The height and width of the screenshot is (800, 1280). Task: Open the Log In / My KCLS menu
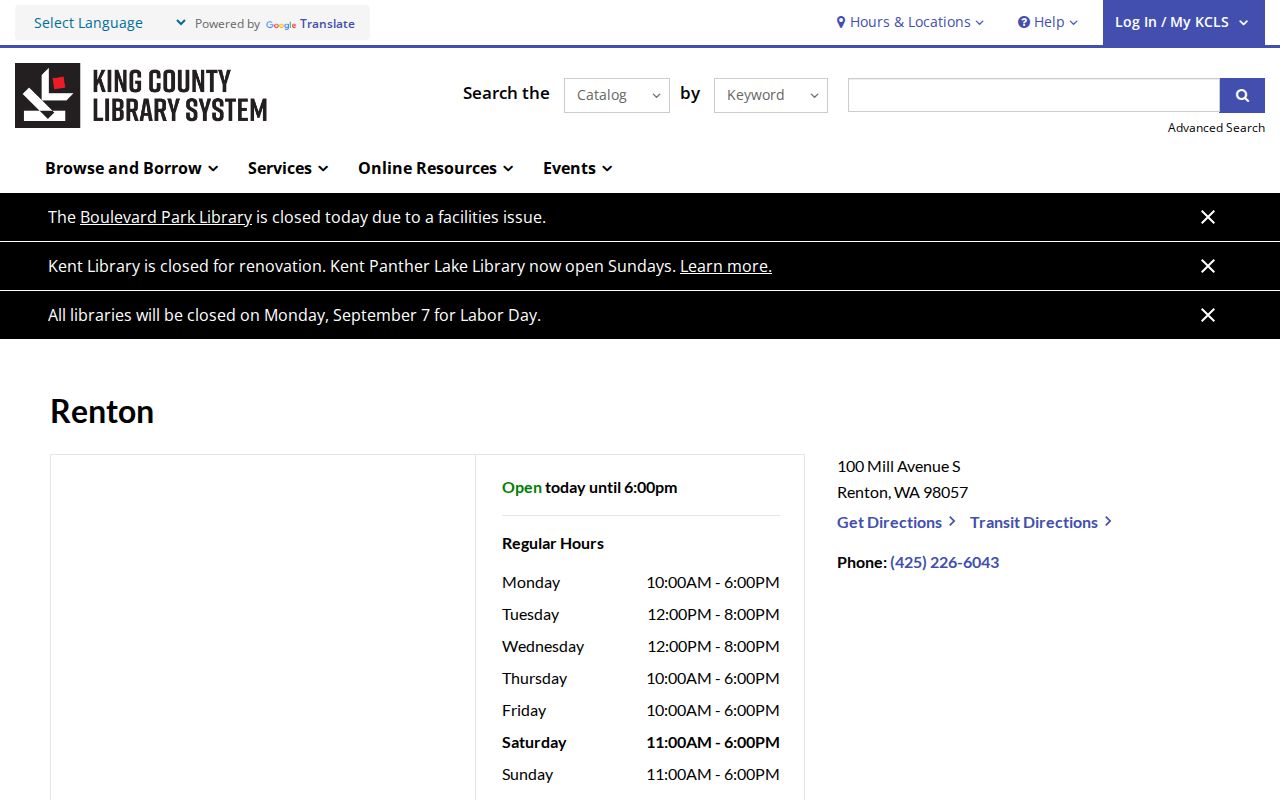pos(1182,22)
